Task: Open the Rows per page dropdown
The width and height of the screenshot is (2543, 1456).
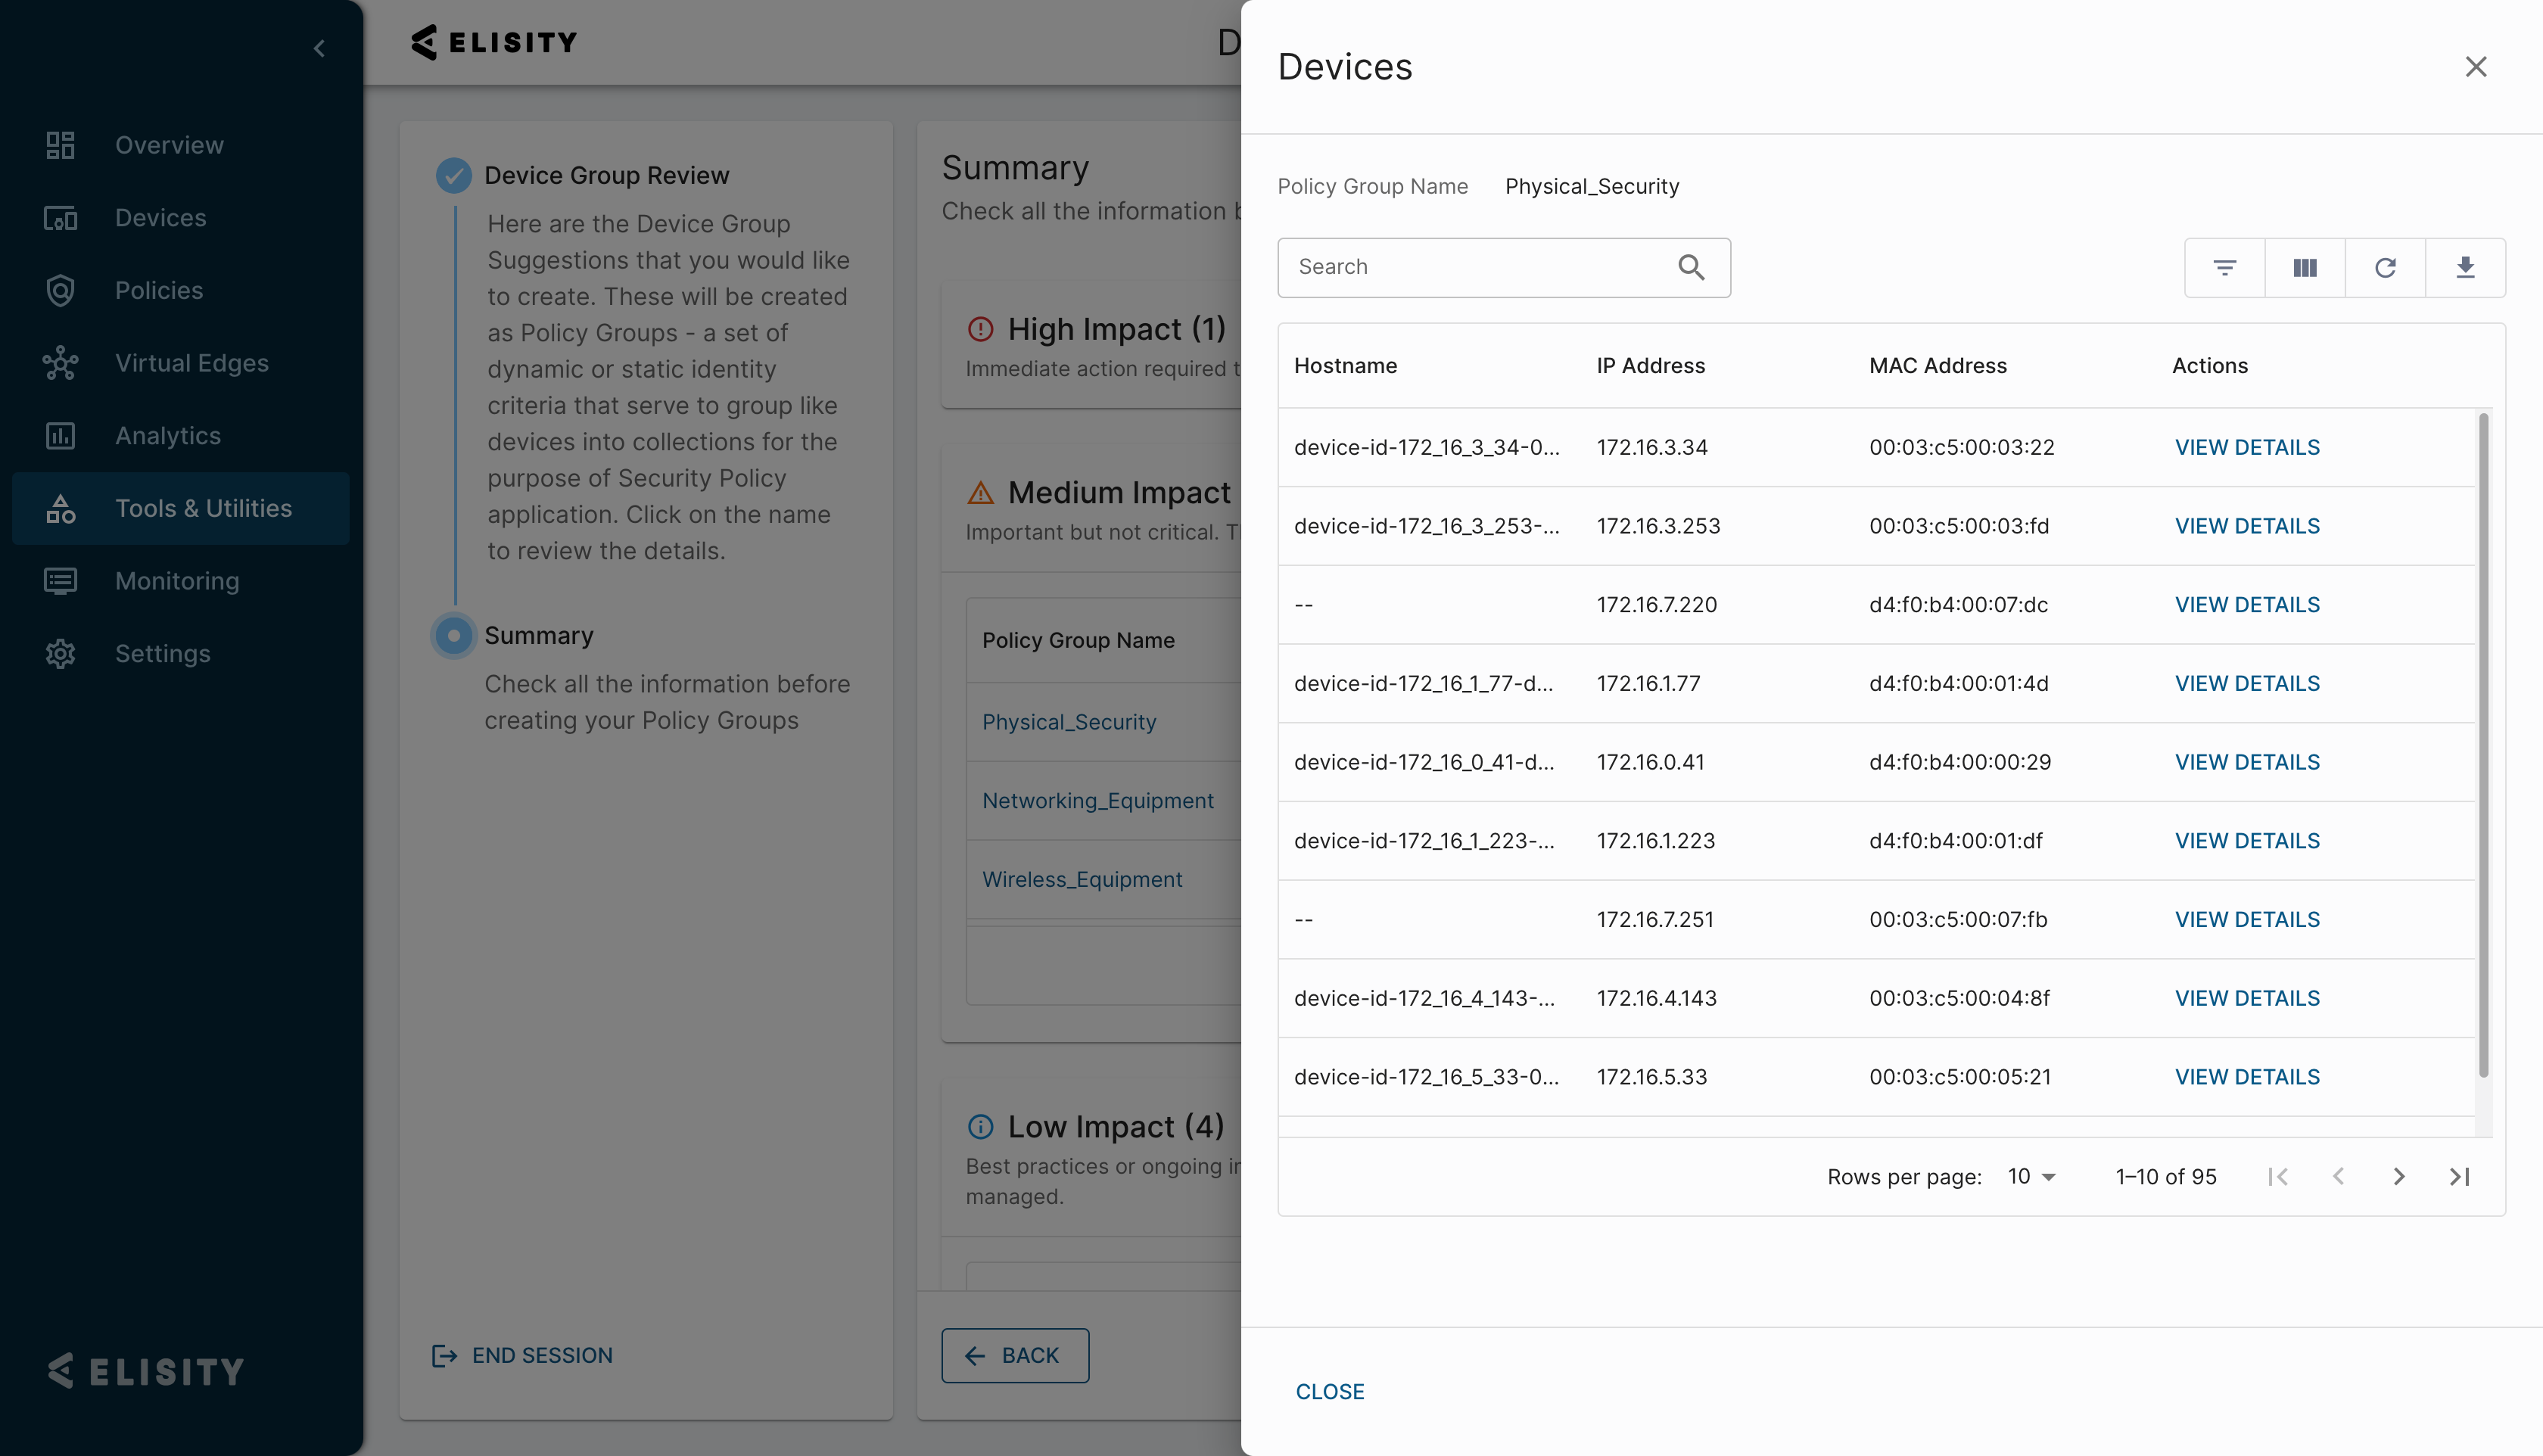Action: coord(2031,1177)
